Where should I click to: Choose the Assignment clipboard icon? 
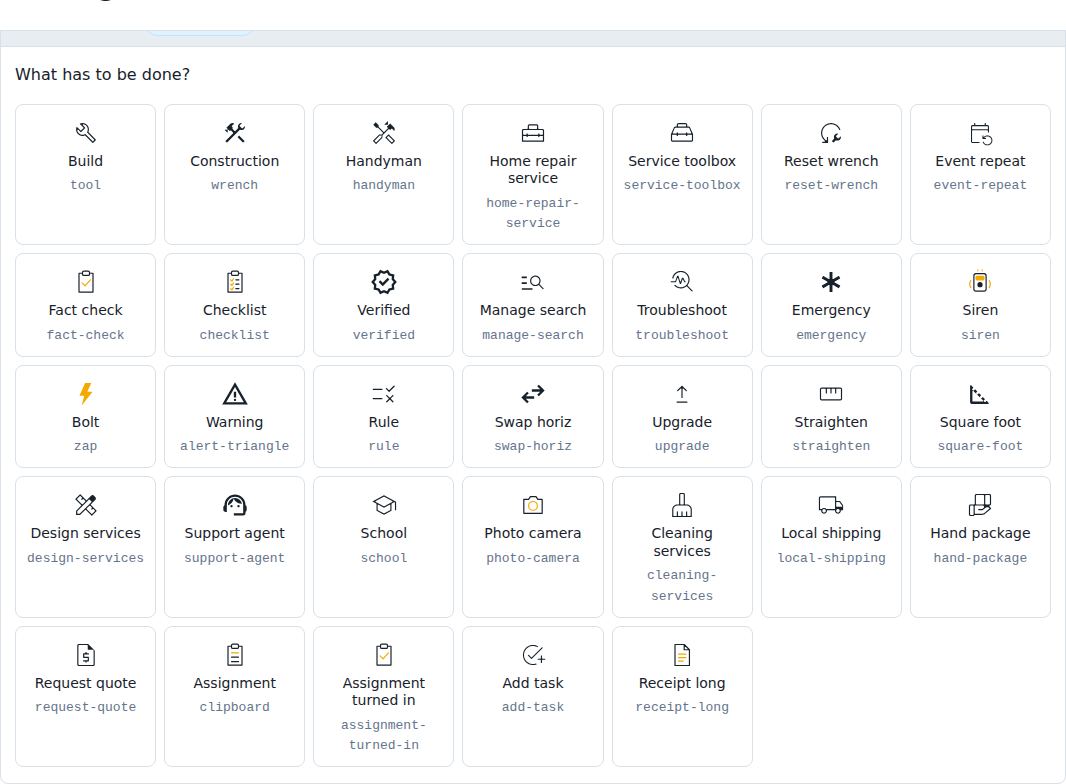235,655
